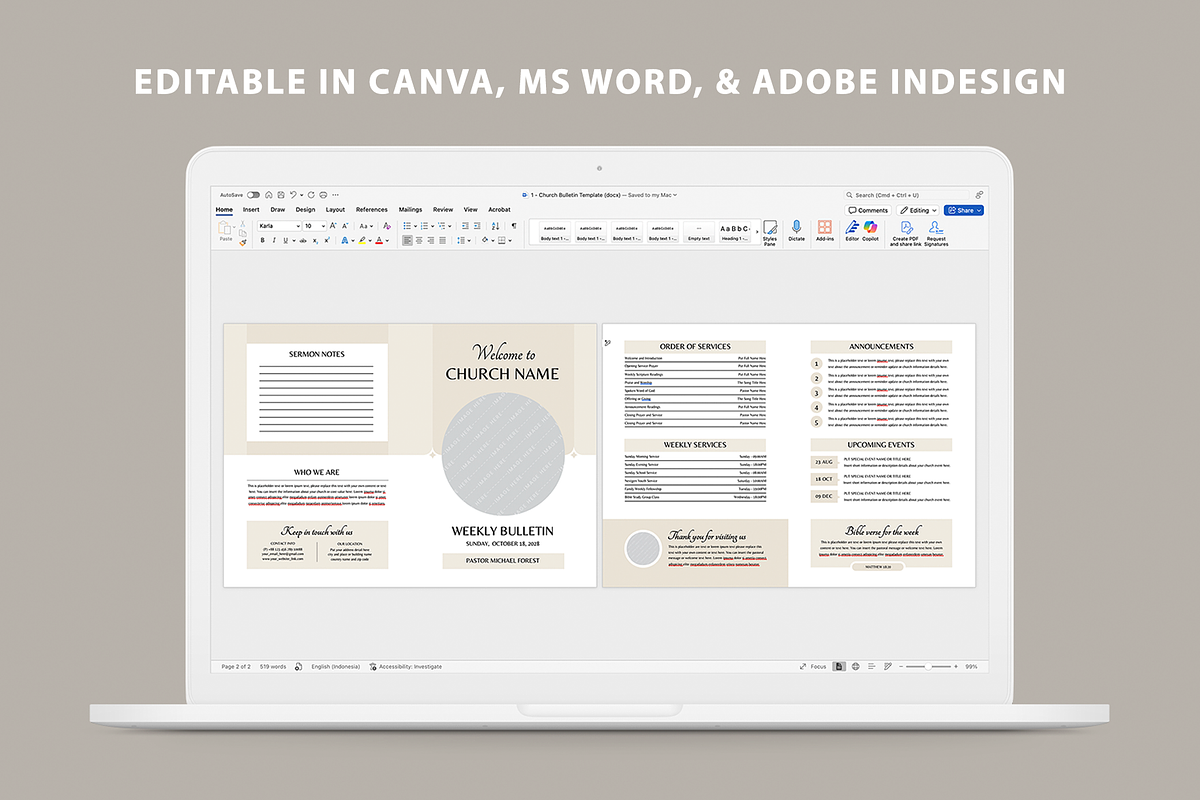This screenshot has width=1200, height=800.
Task: Open the font size 10 dropdown
Action: [323, 226]
